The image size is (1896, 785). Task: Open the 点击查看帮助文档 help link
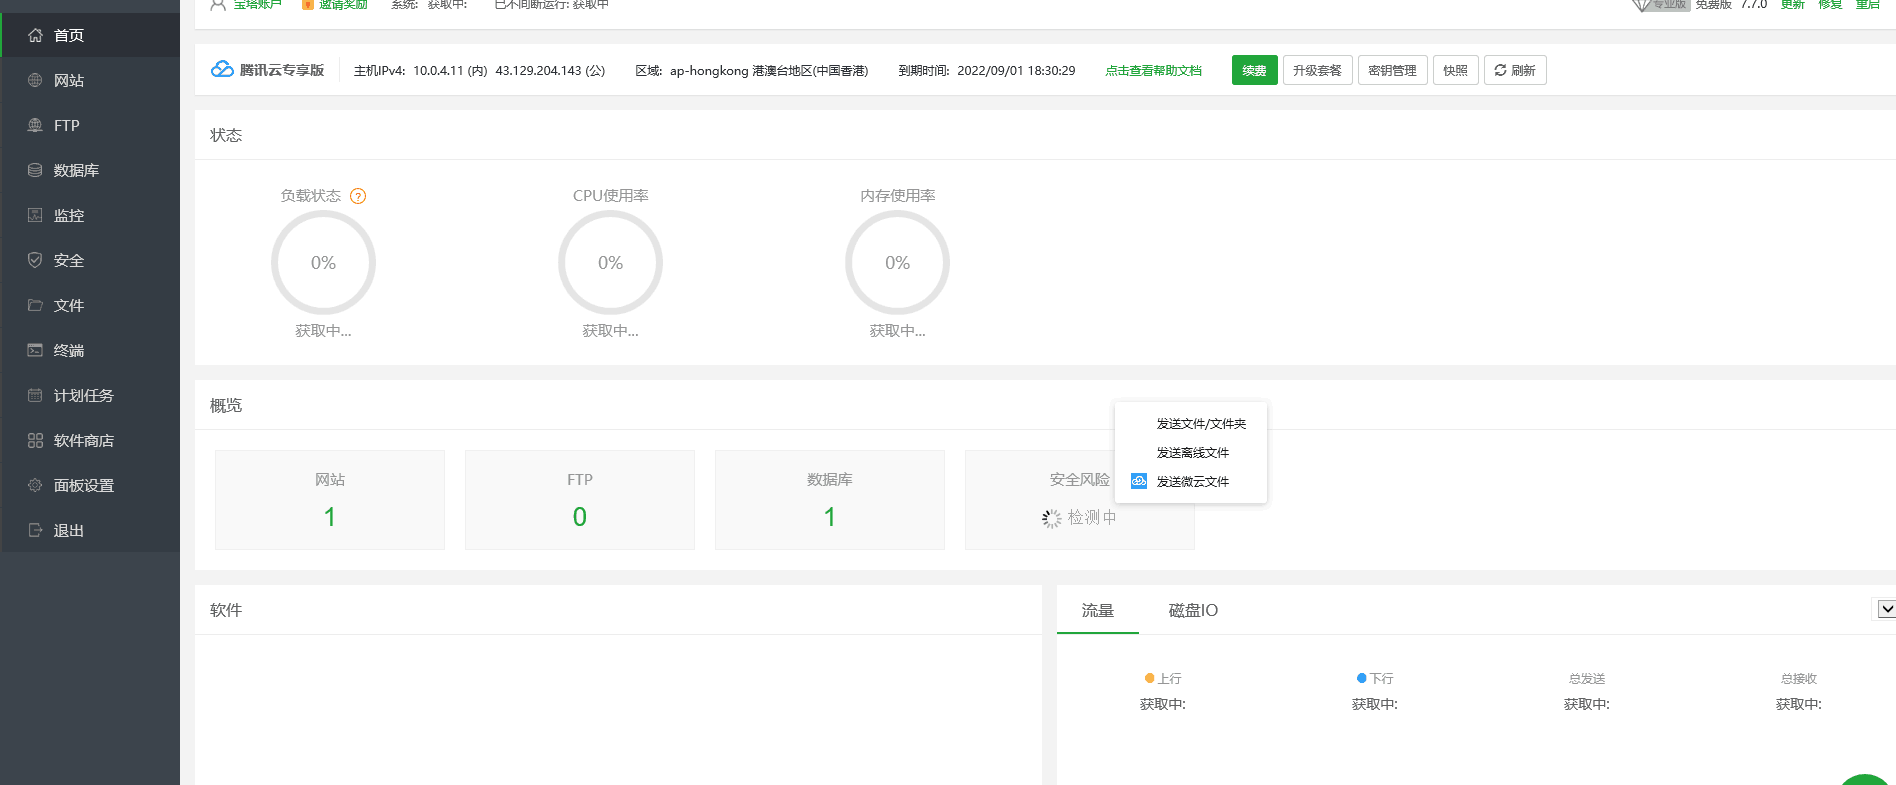click(1153, 70)
